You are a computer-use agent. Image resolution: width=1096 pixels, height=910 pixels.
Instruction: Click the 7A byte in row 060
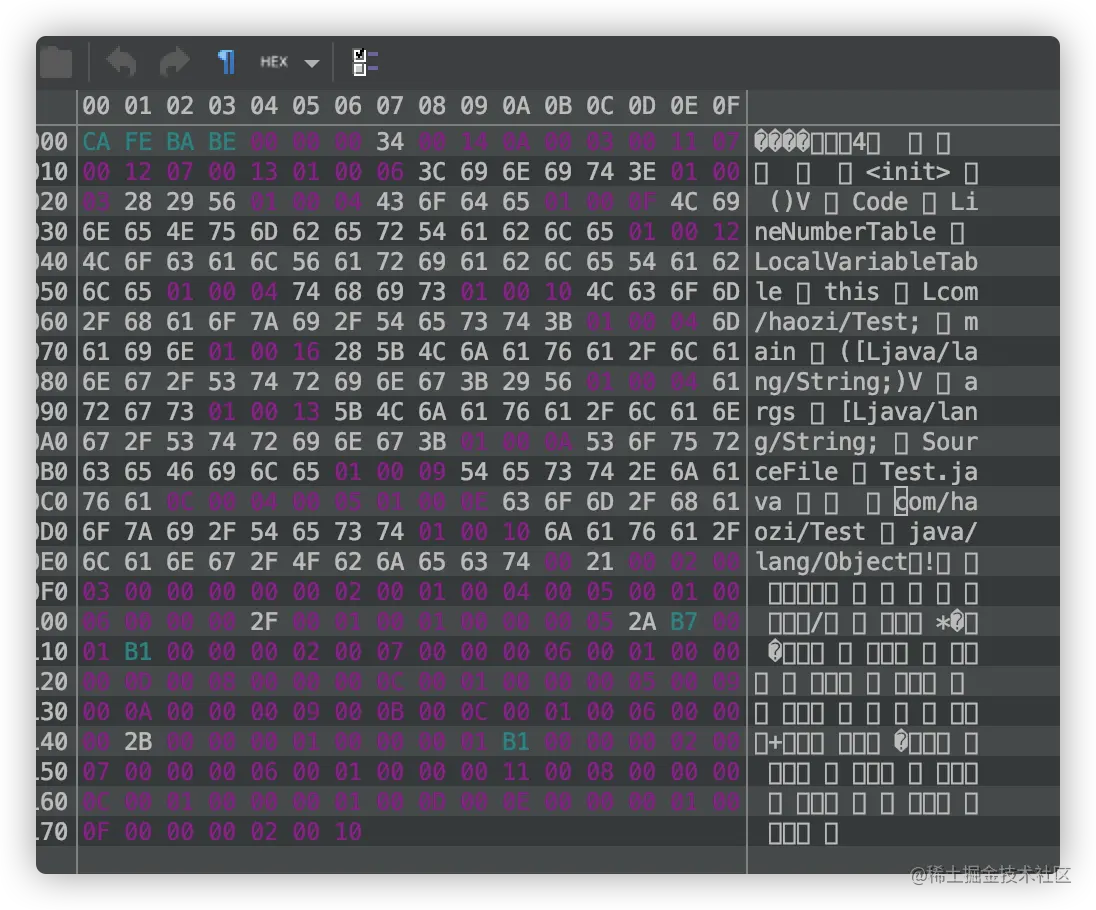tap(264, 322)
